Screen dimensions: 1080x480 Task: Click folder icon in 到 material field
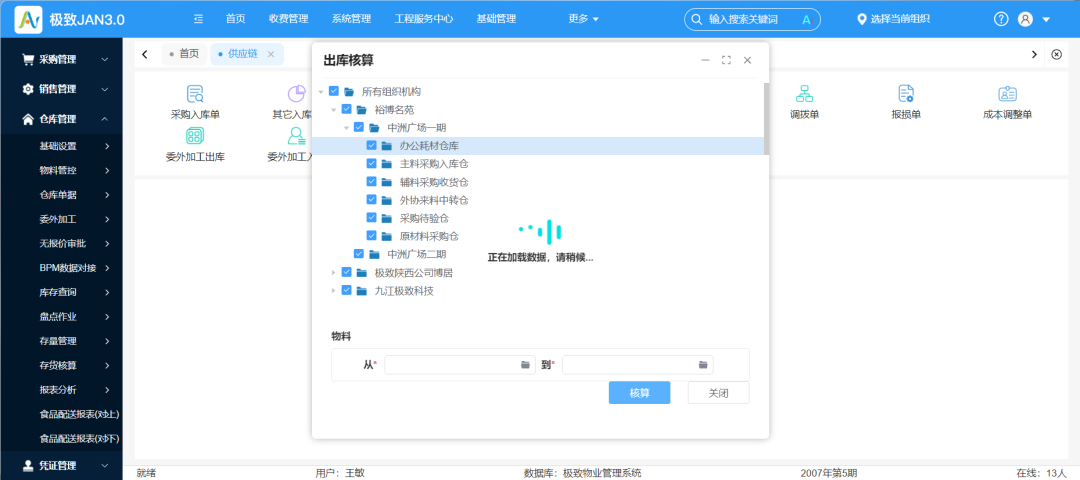coord(703,364)
